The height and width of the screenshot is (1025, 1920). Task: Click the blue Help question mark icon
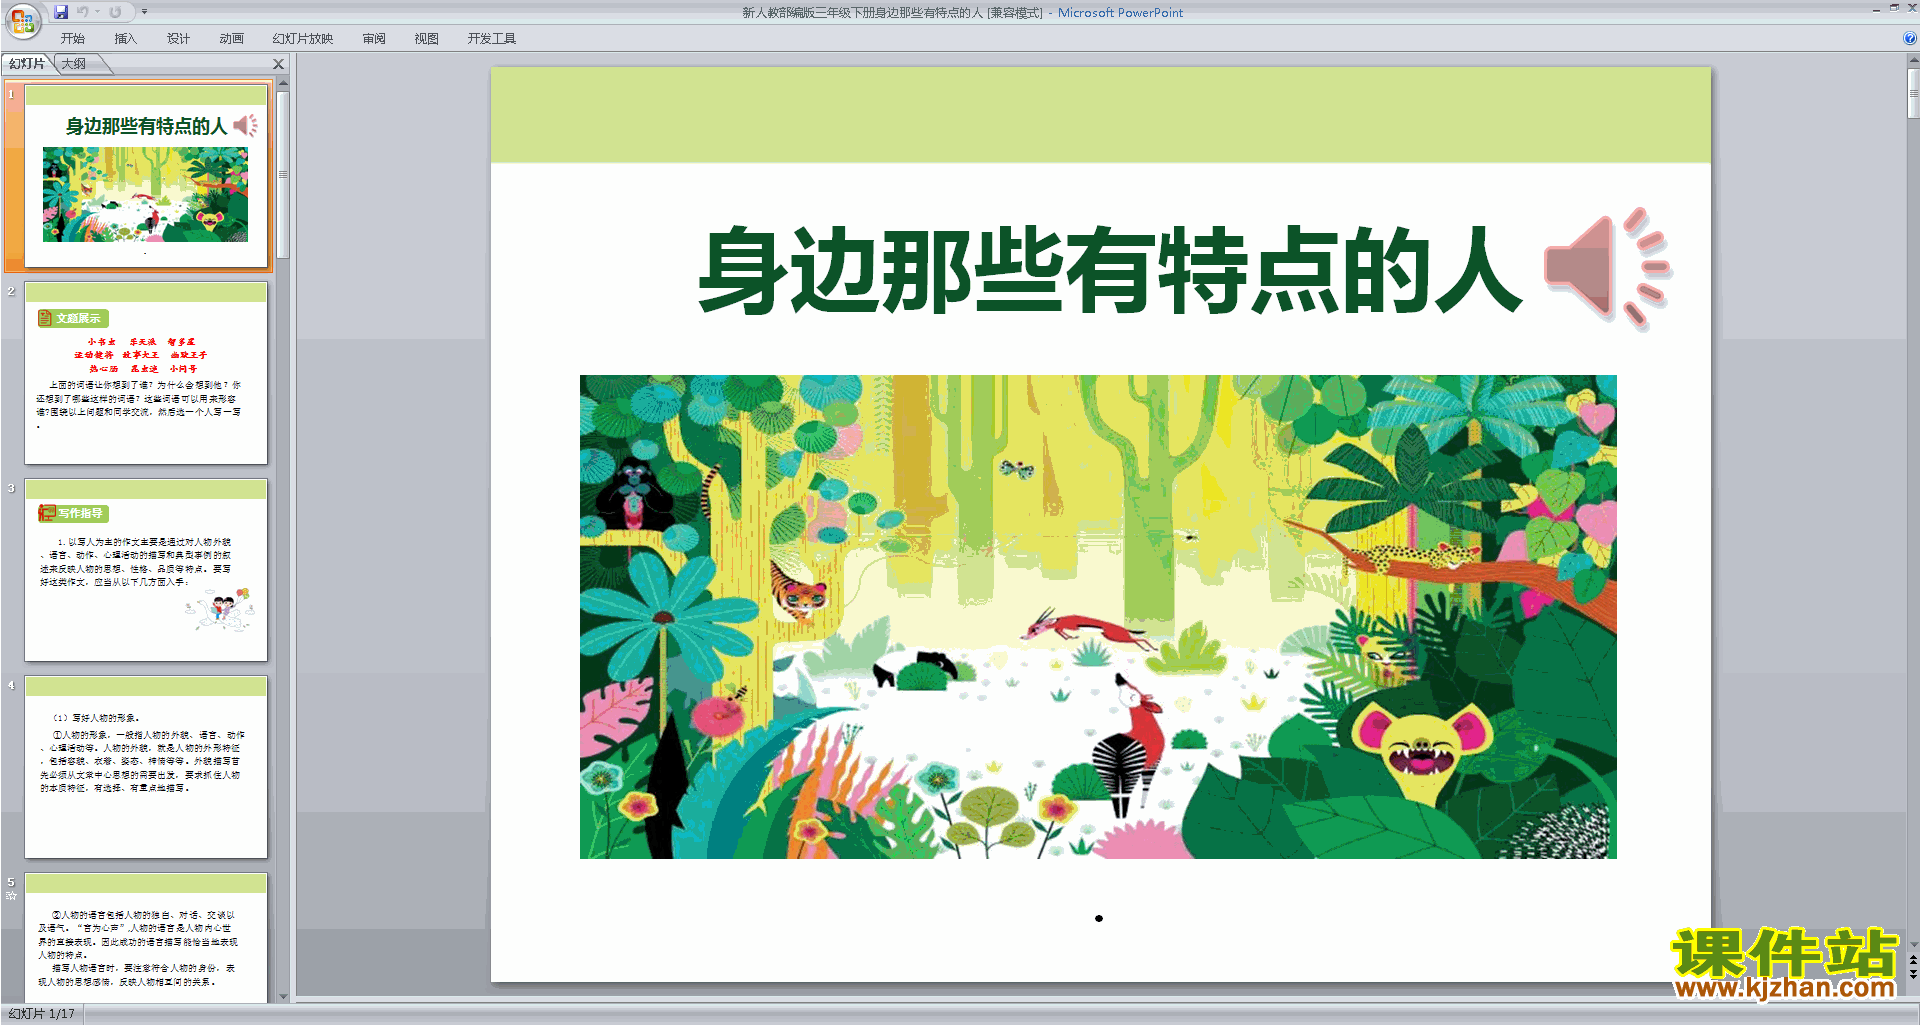1909,39
